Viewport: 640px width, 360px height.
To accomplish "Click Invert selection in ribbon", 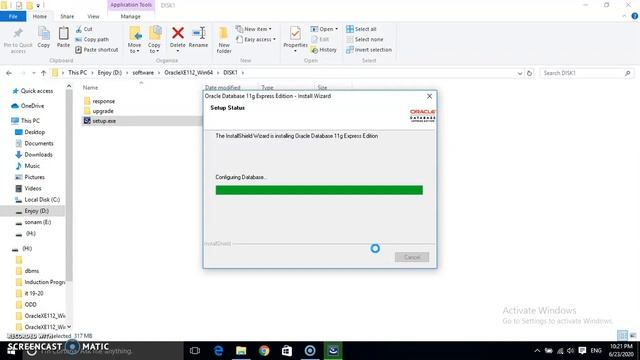I will 369,50.
